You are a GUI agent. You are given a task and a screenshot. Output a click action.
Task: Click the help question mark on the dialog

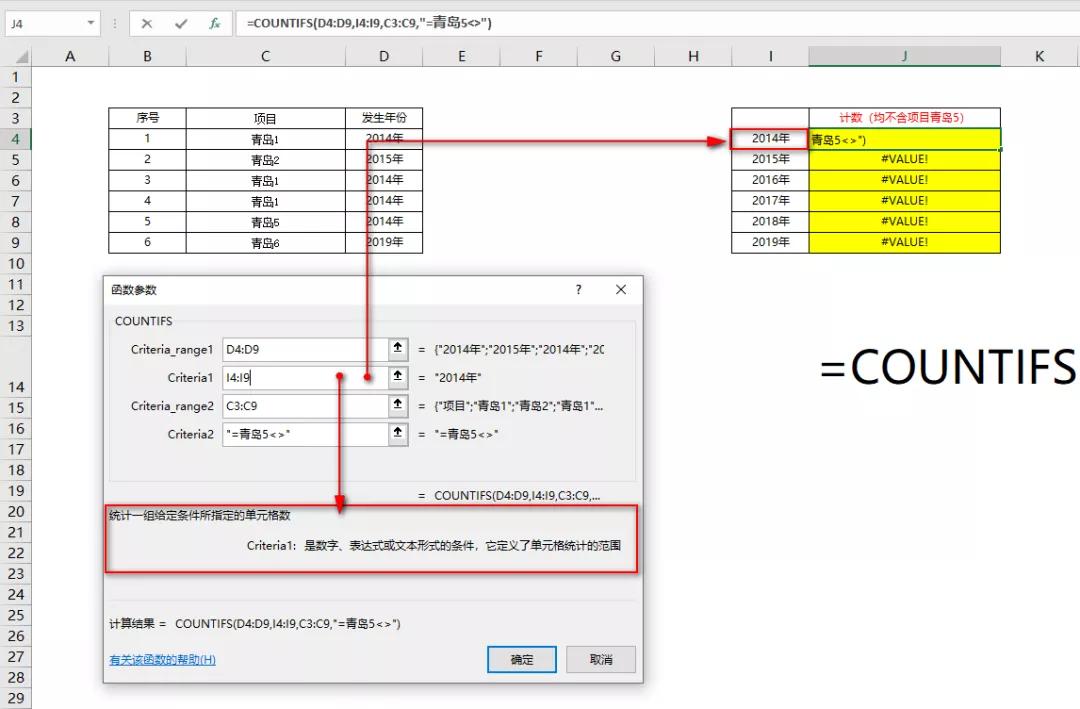click(x=578, y=289)
